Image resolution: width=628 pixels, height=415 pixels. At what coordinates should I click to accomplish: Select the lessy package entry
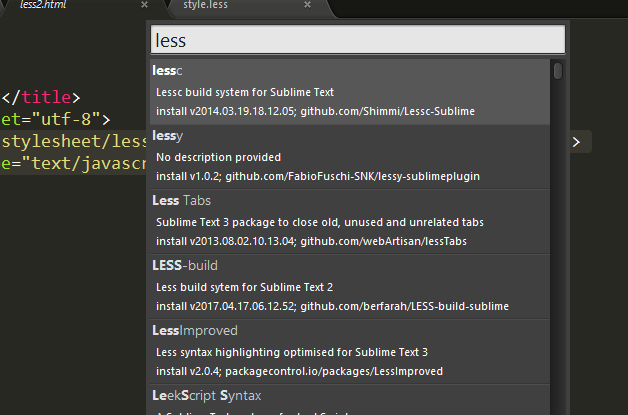(350, 157)
